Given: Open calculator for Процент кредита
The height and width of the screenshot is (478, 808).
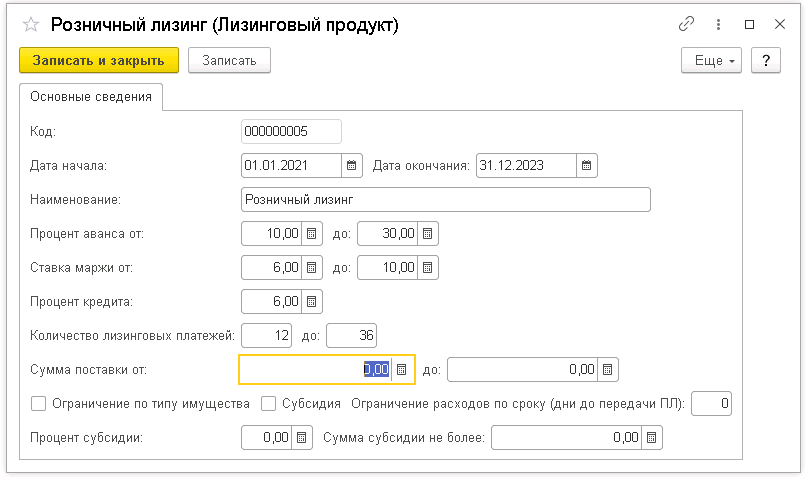Looking at the screenshot, I should tap(312, 301).
